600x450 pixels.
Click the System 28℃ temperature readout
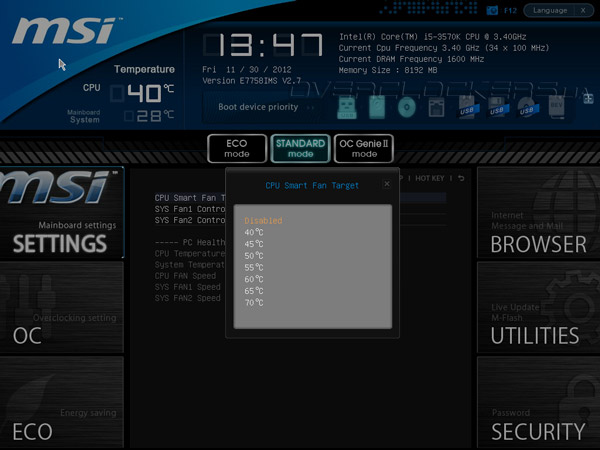pos(149,116)
